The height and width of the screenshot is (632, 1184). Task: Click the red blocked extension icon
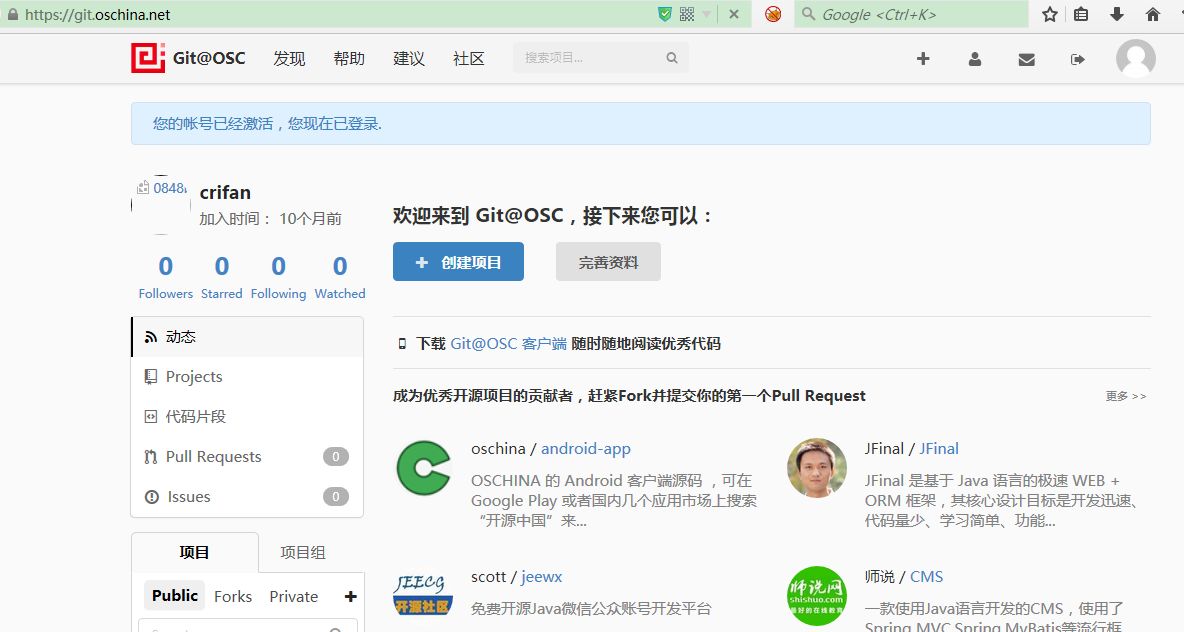(x=772, y=14)
